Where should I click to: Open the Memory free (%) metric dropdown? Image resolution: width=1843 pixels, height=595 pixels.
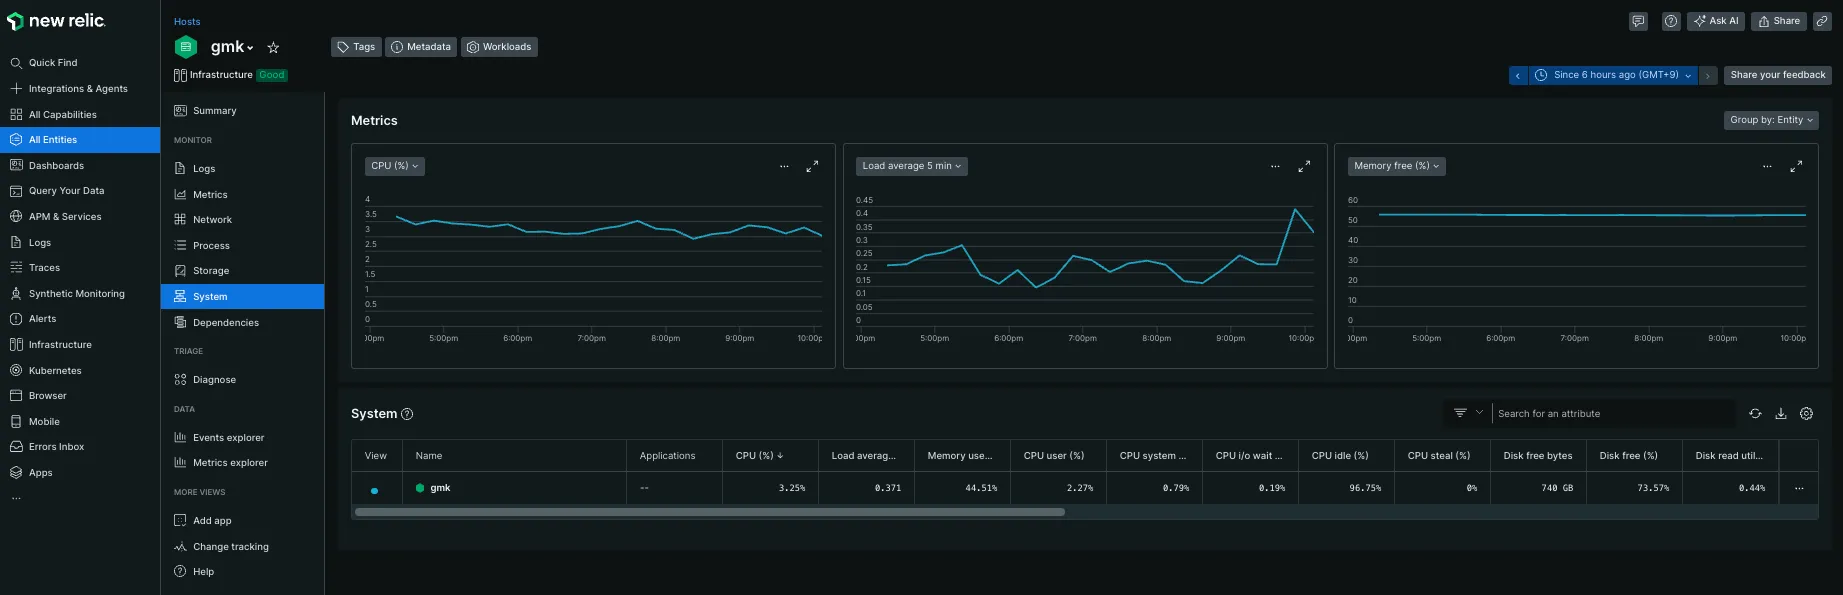point(1396,166)
